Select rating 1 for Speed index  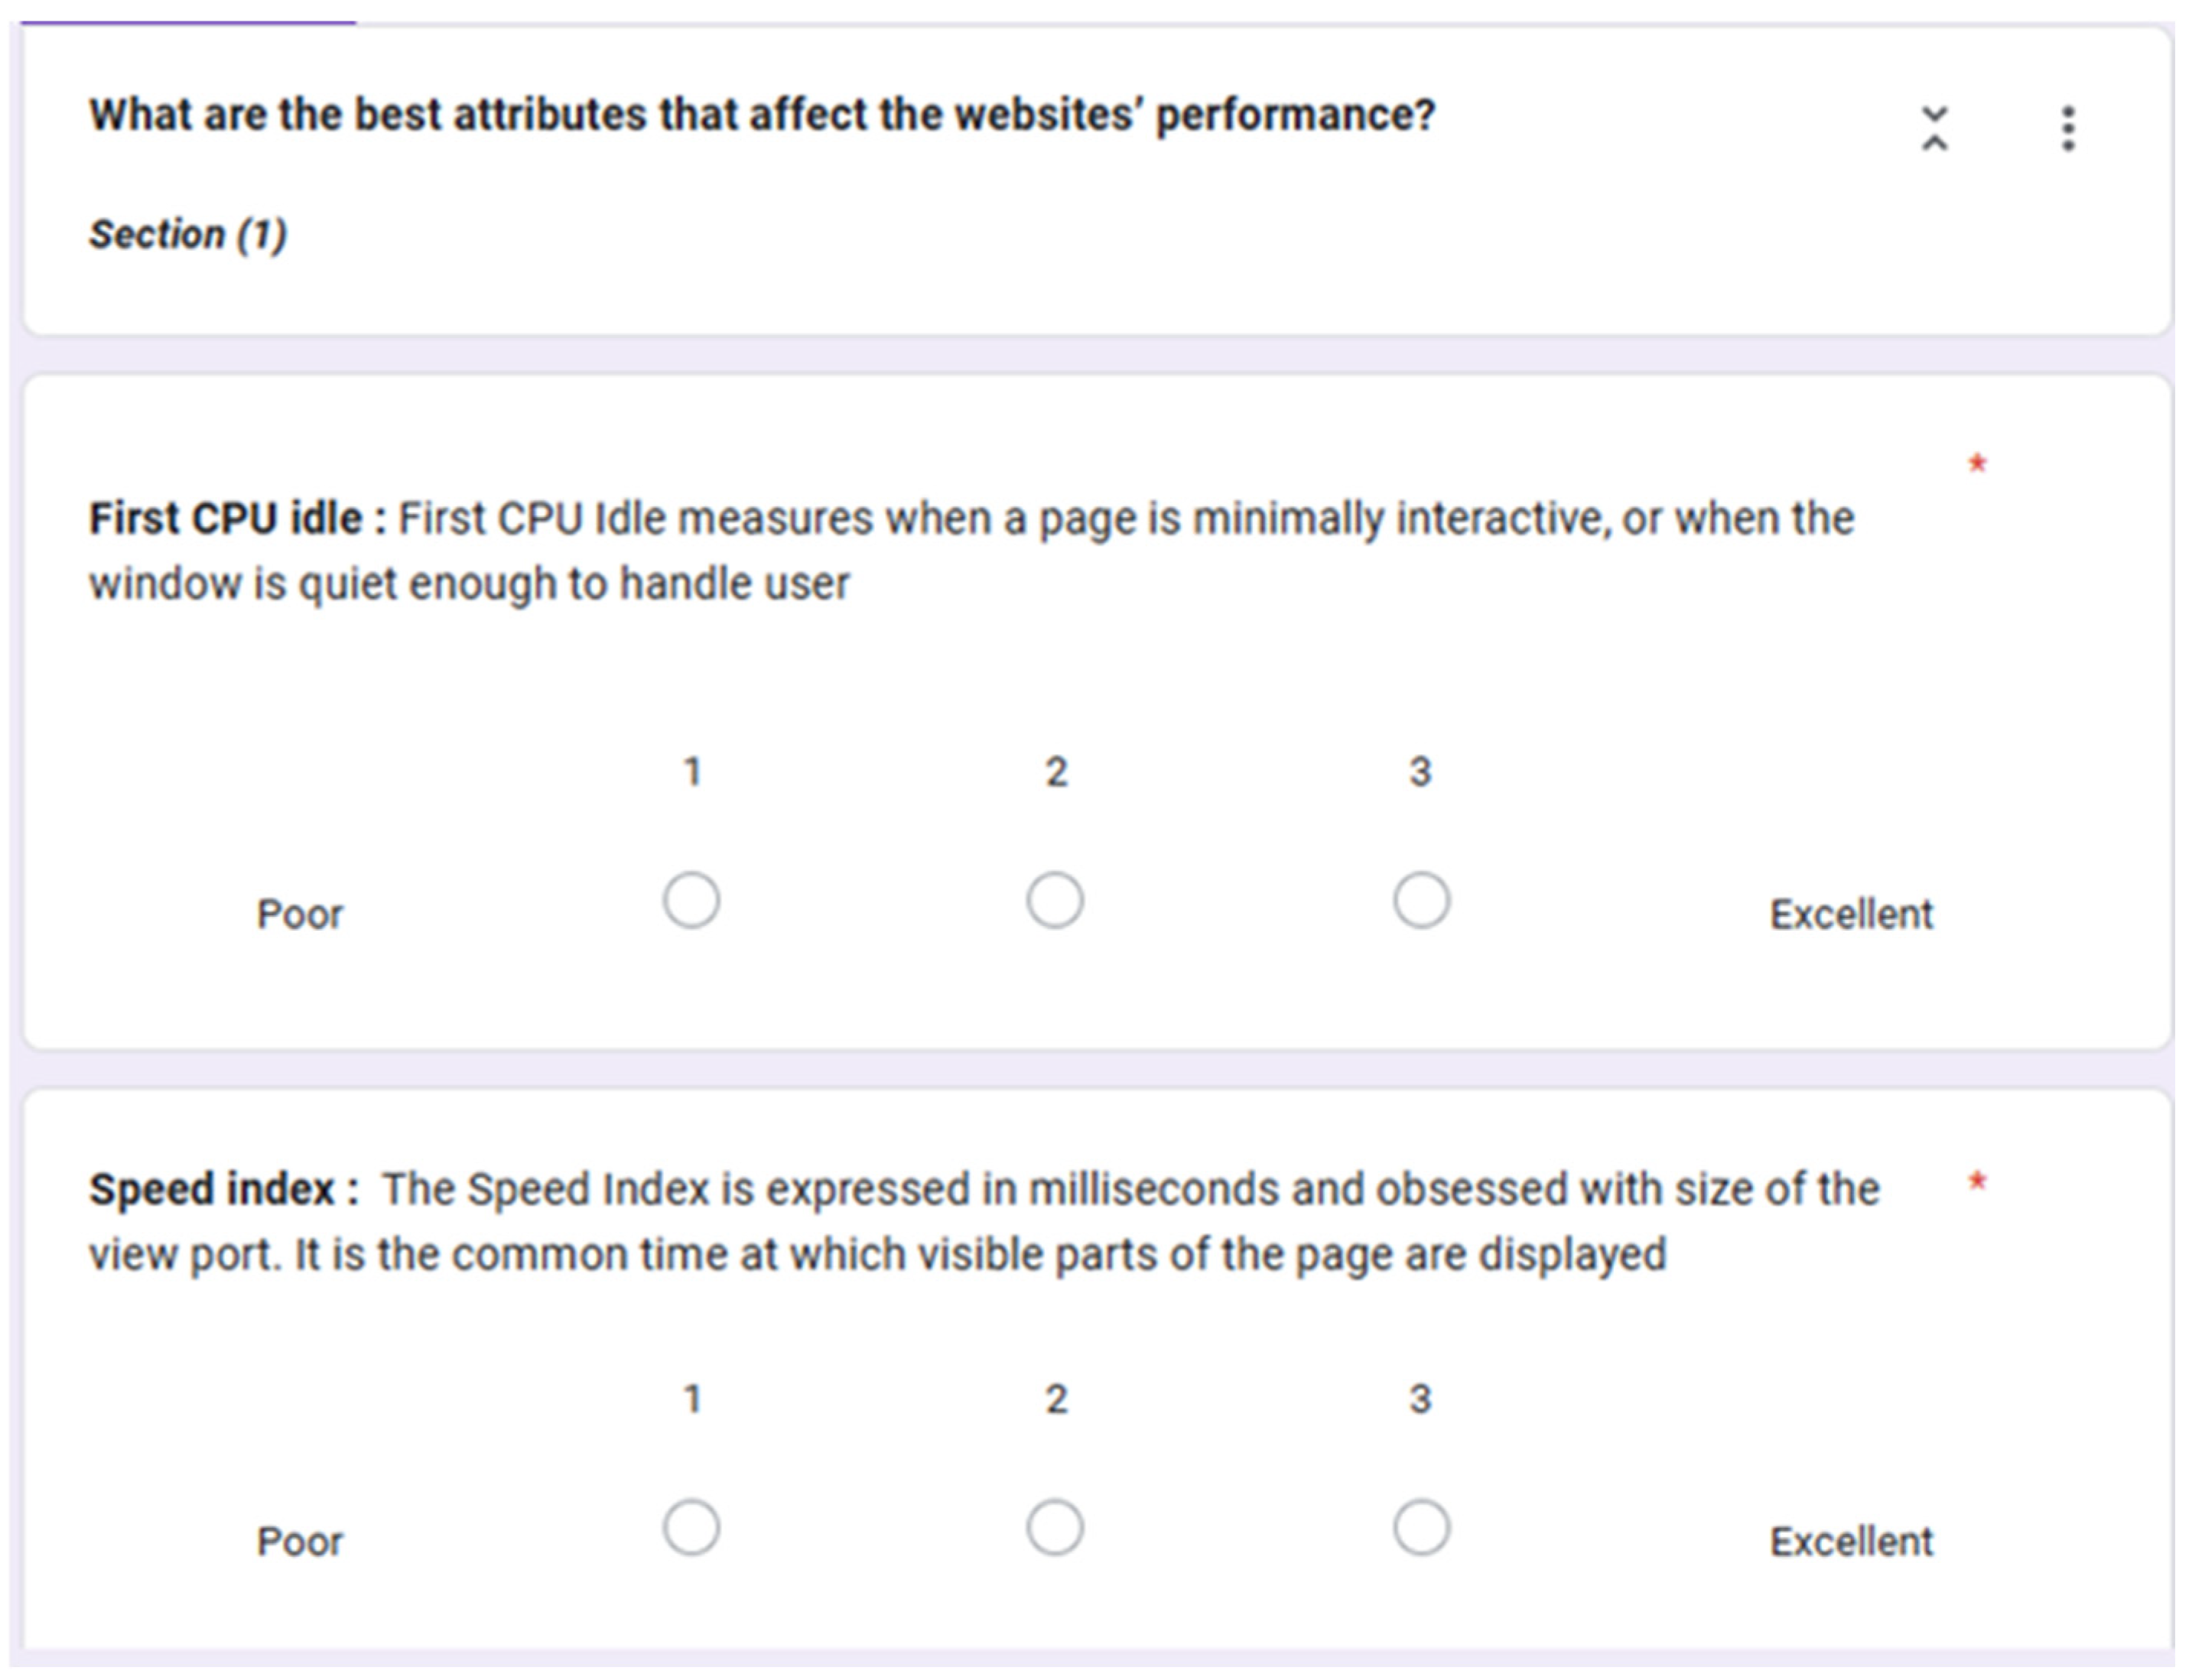point(691,1527)
